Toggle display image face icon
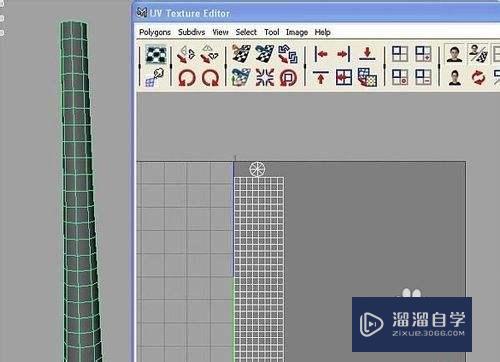The width and height of the screenshot is (500, 362). pyautogui.click(x=455, y=54)
